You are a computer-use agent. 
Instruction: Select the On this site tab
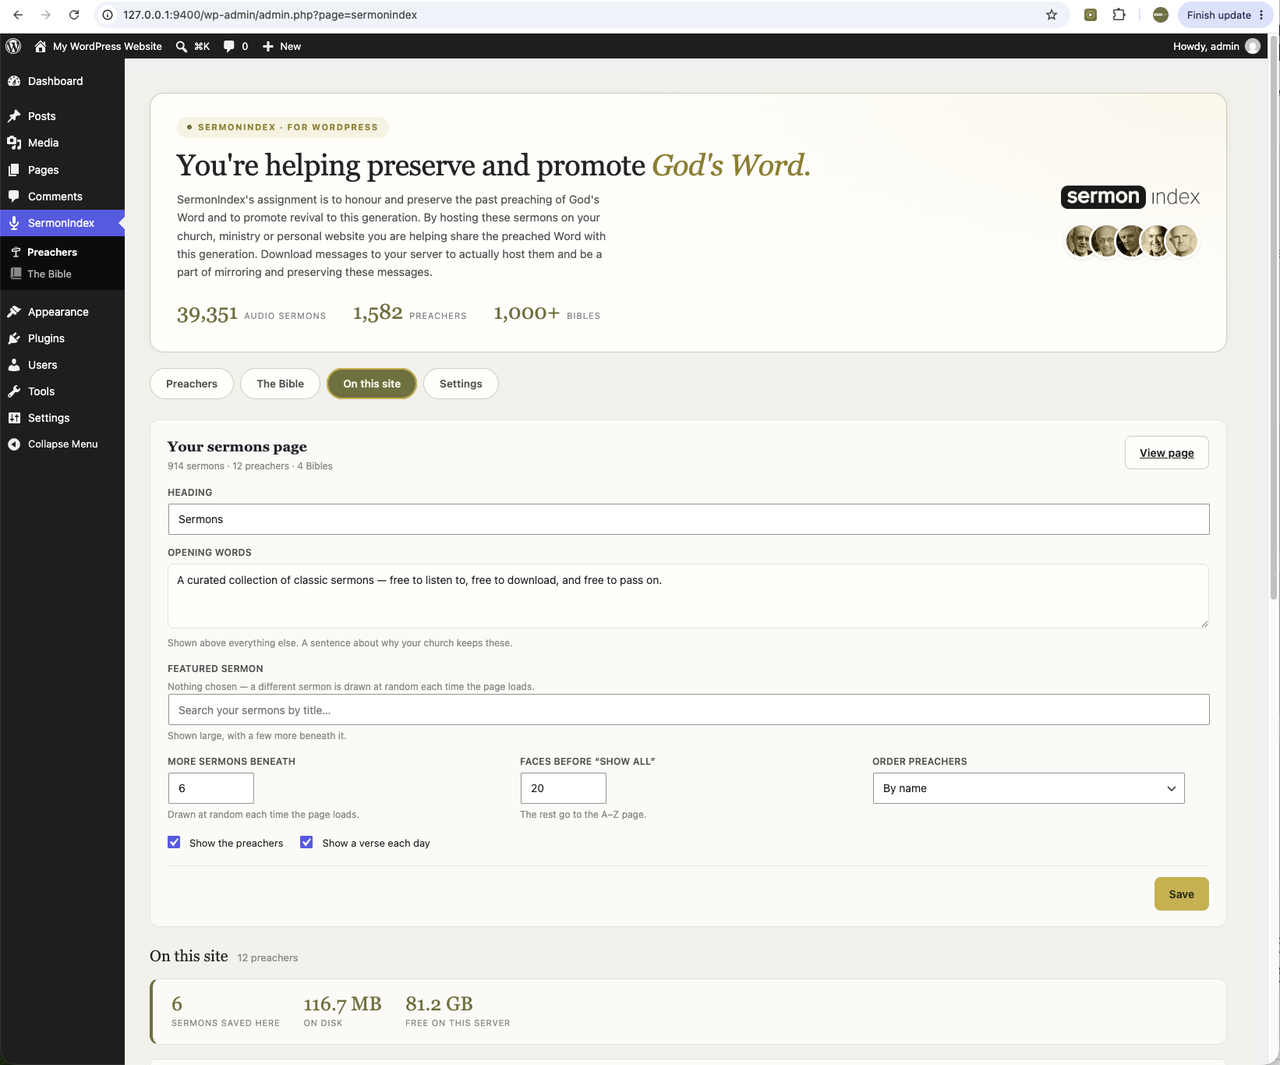coord(372,384)
